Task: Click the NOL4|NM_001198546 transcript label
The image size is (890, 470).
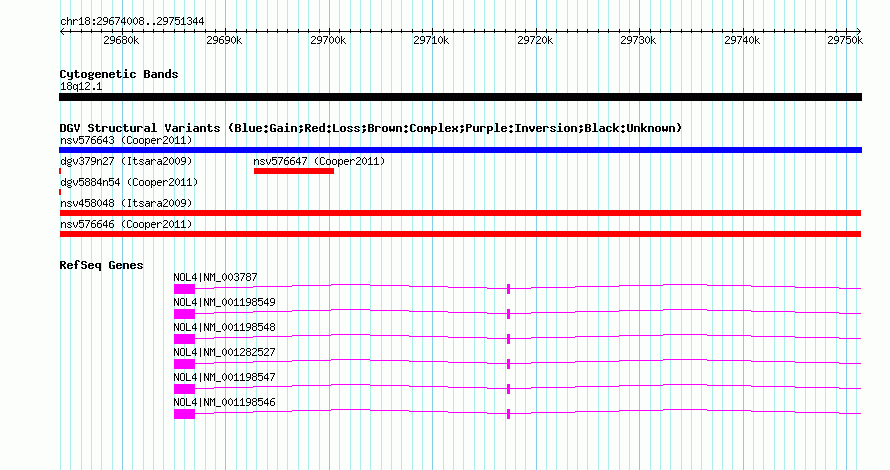Action: coord(224,402)
